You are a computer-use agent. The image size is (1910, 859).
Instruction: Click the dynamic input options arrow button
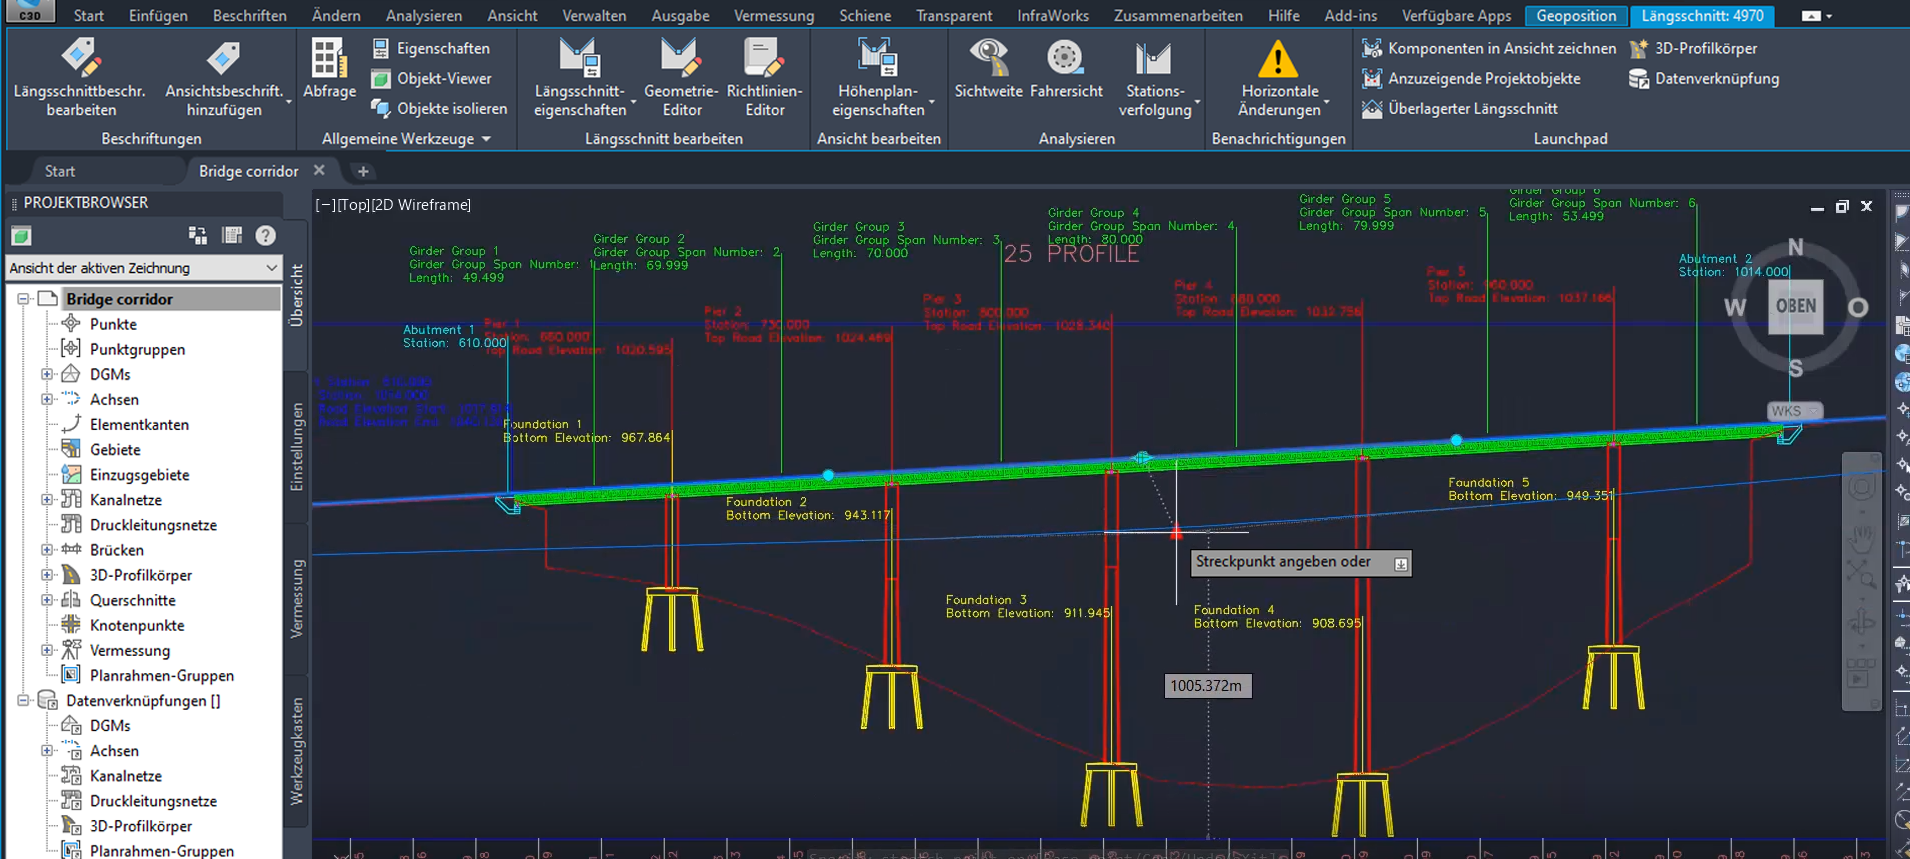tap(1401, 564)
